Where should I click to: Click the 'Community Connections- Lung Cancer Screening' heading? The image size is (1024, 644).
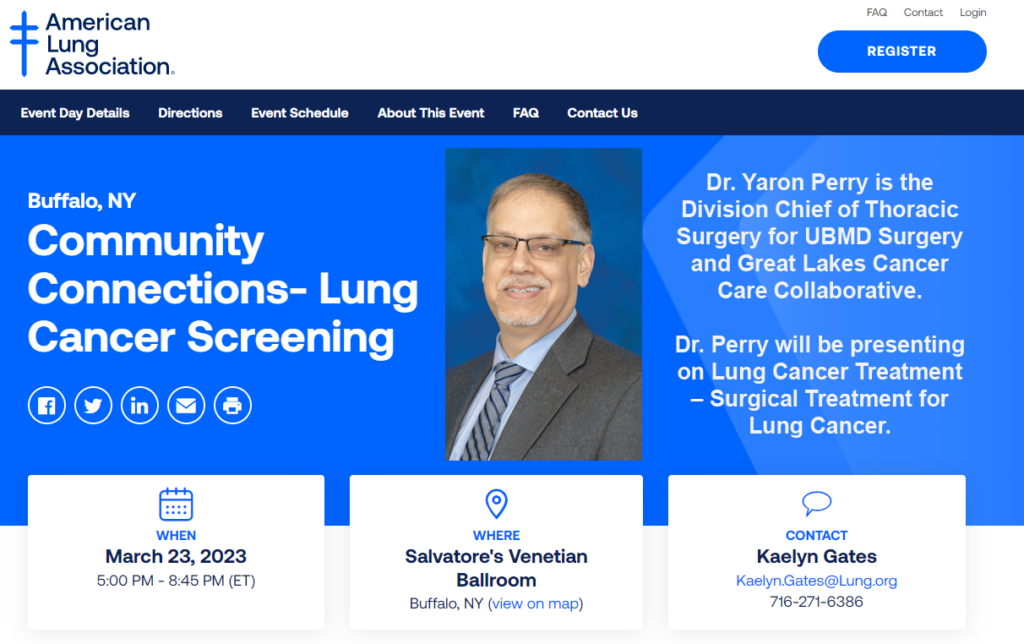[223, 289]
